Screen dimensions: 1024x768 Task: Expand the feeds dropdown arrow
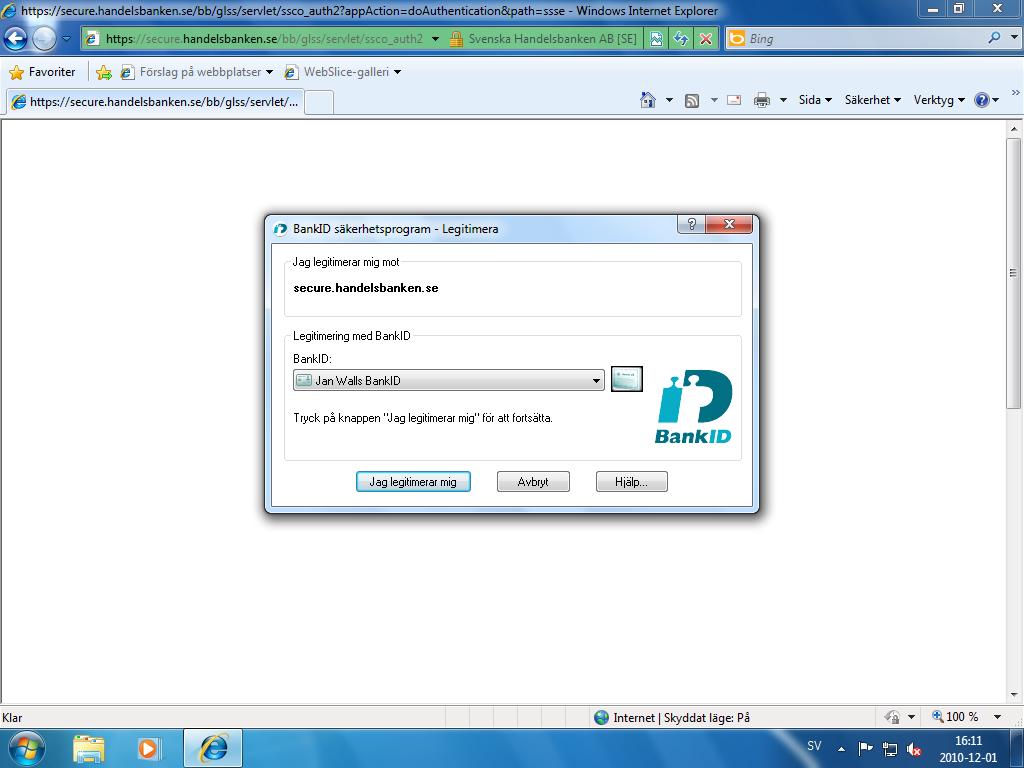point(714,100)
